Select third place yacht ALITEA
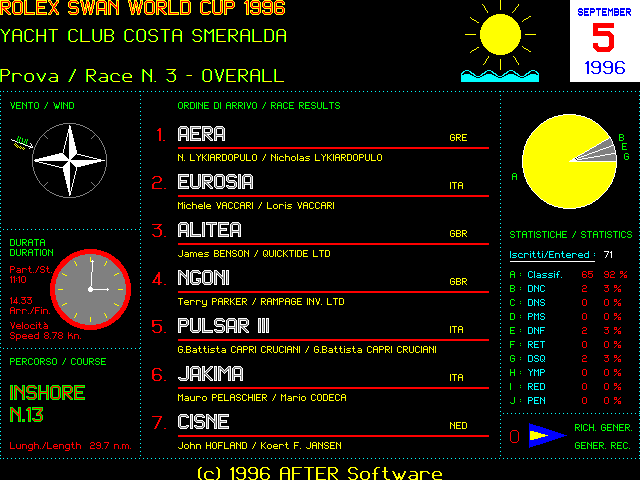640x480 pixels. [x=209, y=230]
